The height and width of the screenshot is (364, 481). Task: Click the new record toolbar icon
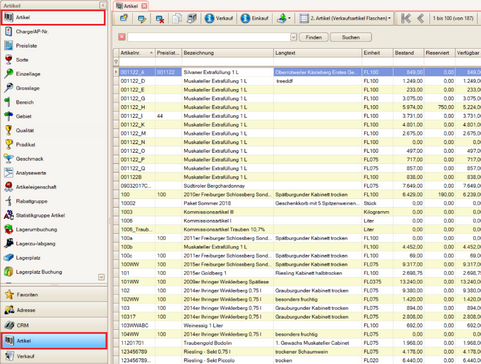point(124,18)
